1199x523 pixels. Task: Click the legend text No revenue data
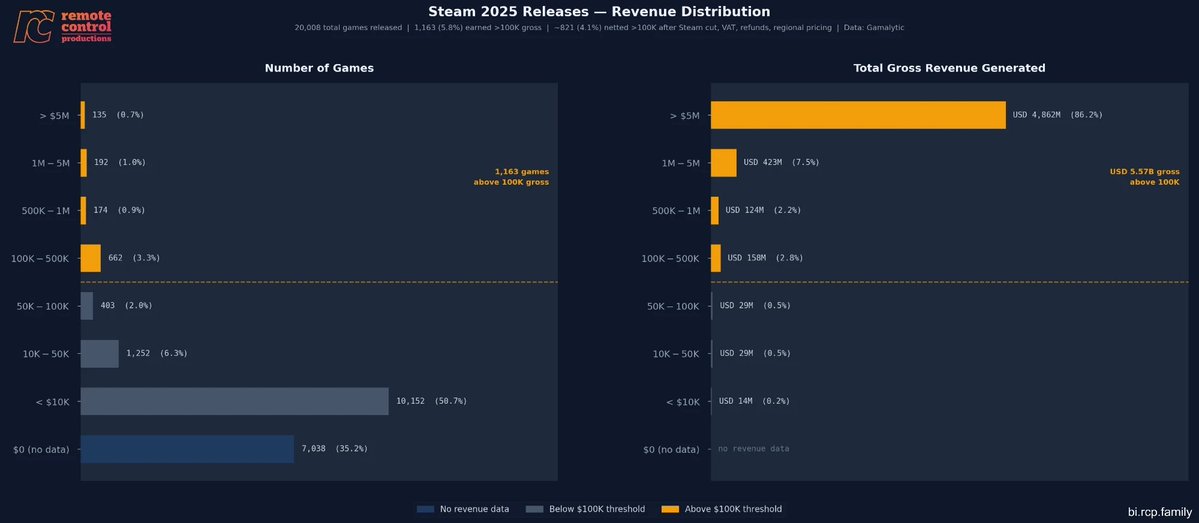(474, 509)
